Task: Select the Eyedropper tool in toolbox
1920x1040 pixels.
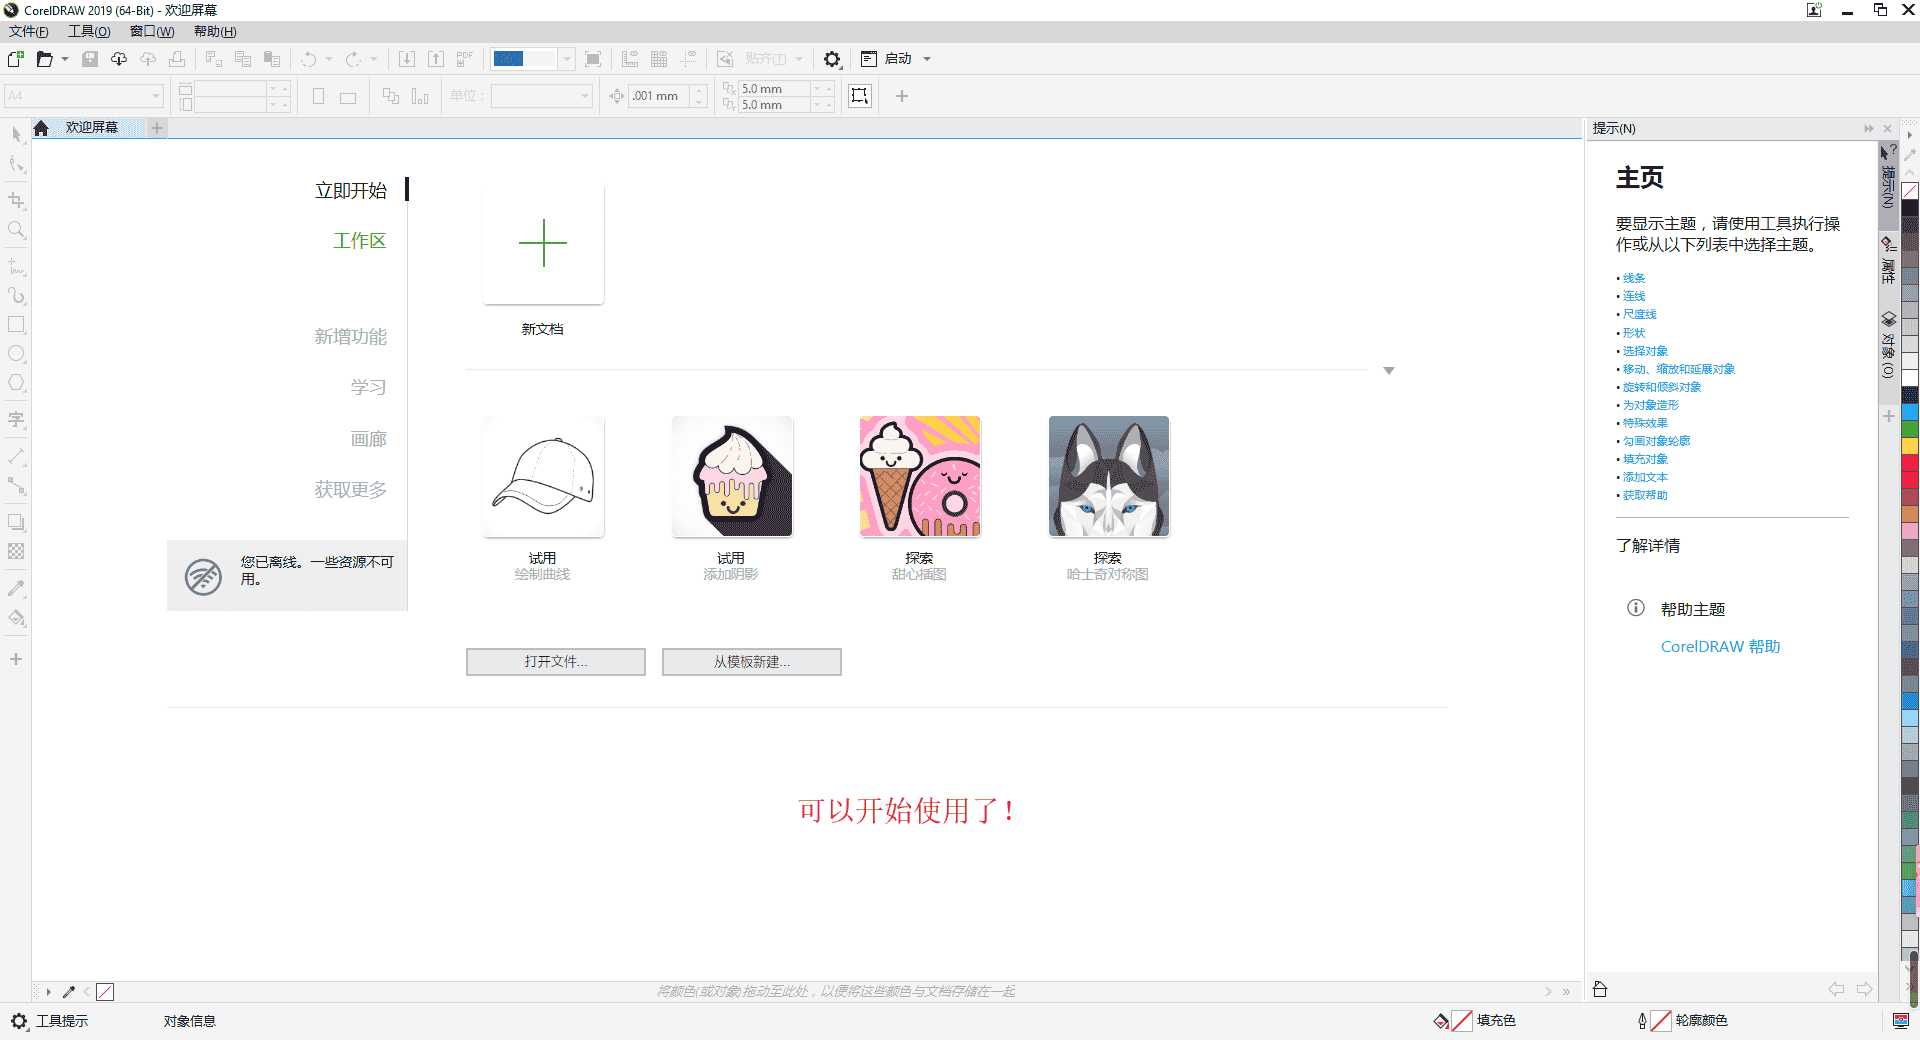Action: 16,588
